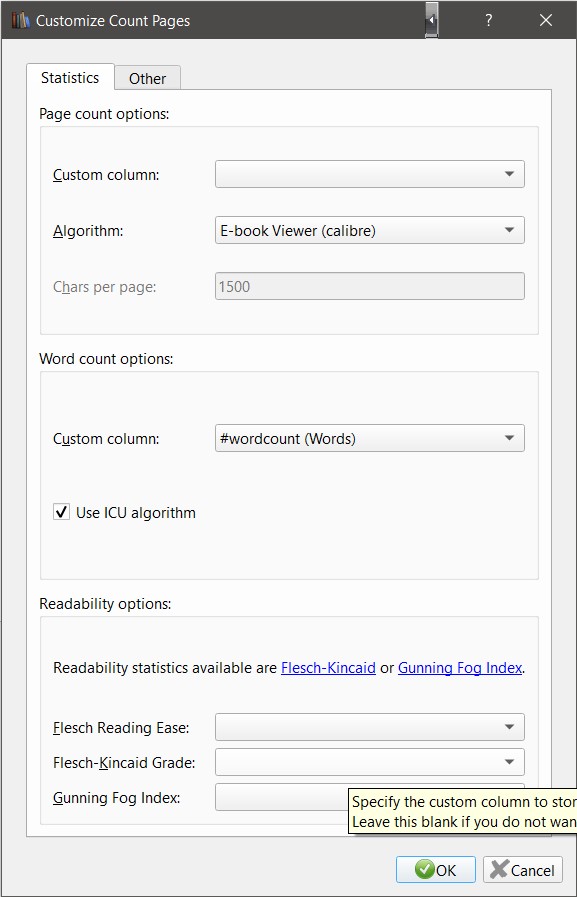Follow the Gunning Fog Index hyperlink
The width and height of the screenshot is (577, 897).
click(460, 668)
